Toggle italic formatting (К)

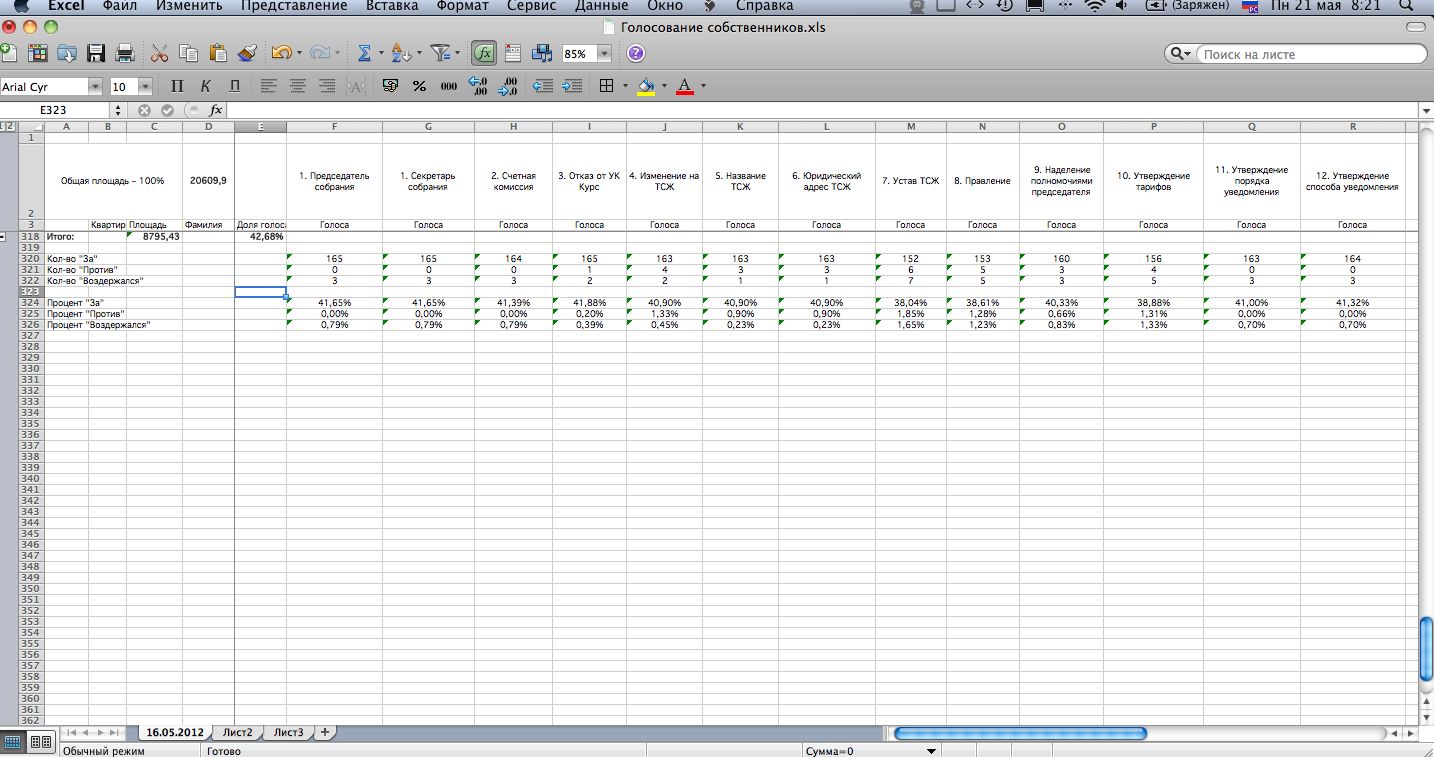pos(206,86)
